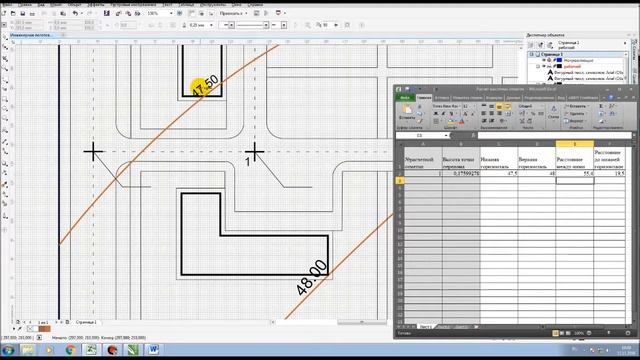Toggle Bold in the Excel ribbon
Screen dimensions: 640x360
[436, 114]
